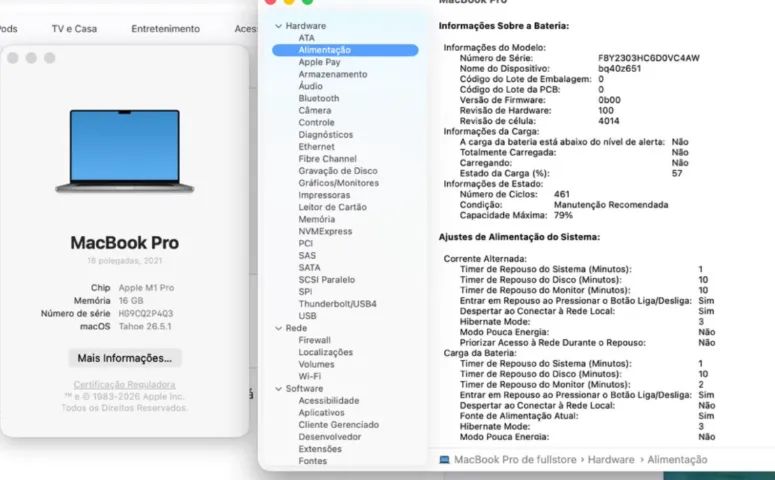Viewport: 775px width, 480px height.
Task: Select Alimentação in the sidebar
Action: tap(345, 50)
